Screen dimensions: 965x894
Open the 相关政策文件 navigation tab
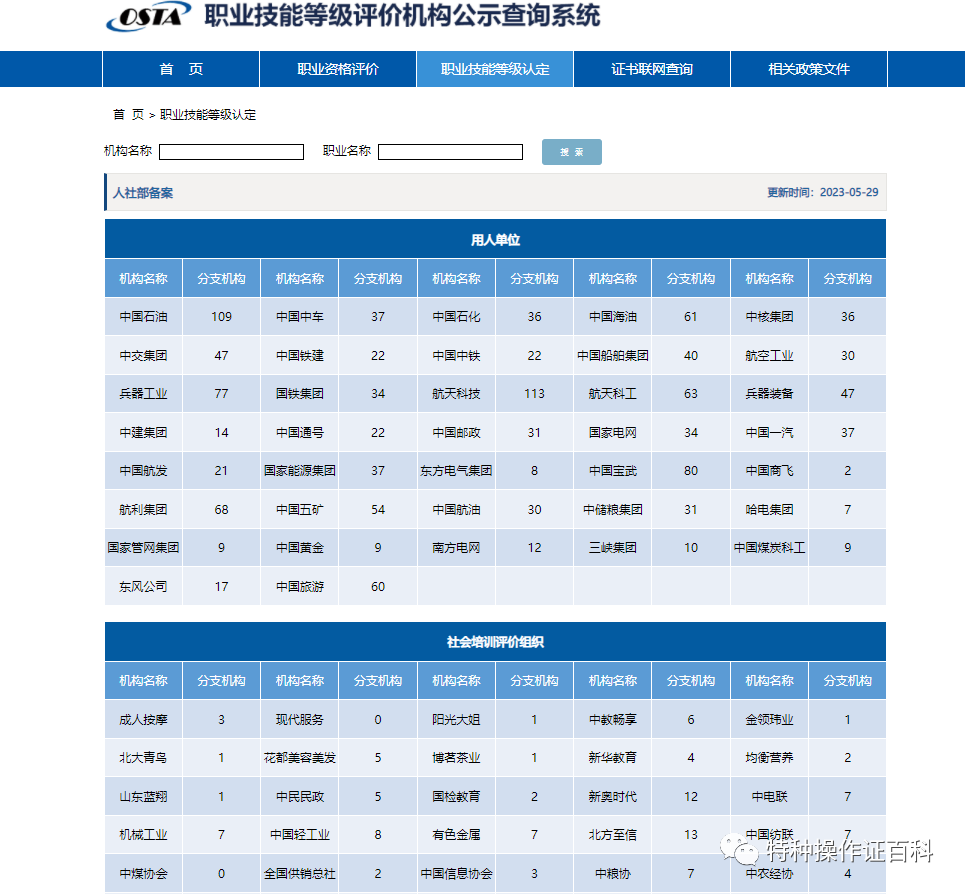809,69
